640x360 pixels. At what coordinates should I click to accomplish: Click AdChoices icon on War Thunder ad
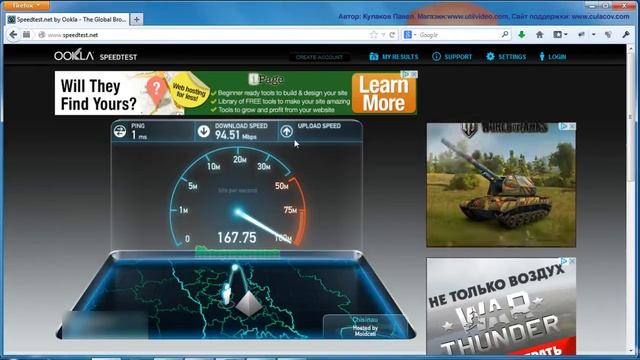pos(564,261)
